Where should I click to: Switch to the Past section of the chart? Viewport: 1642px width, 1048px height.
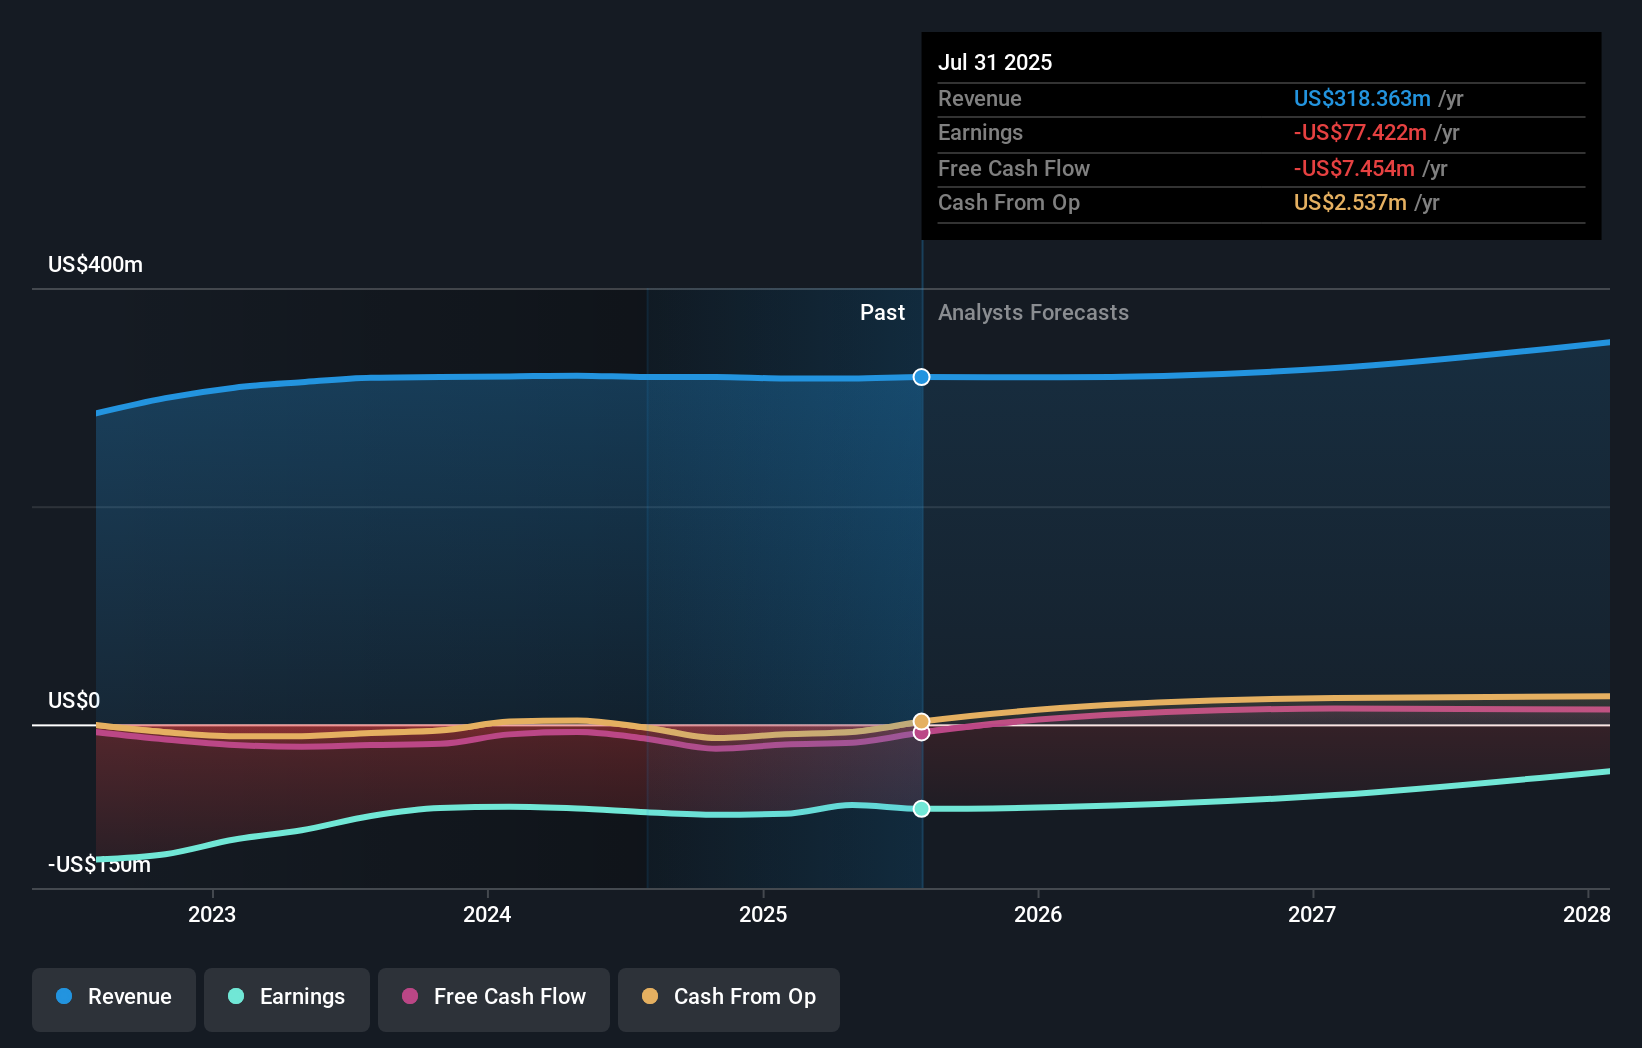point(882,312)
